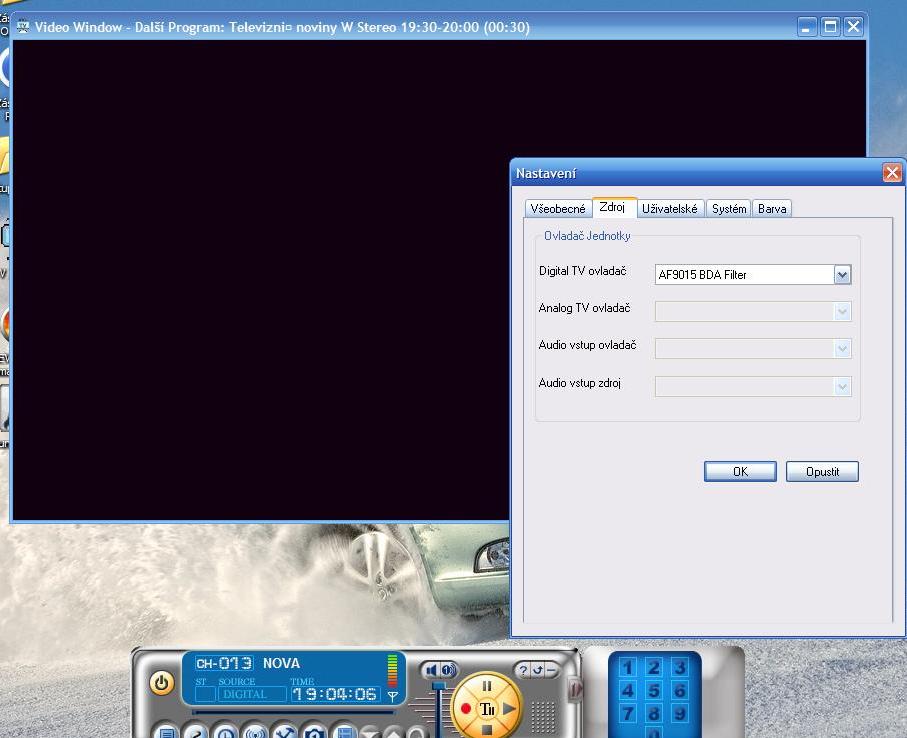Expand the Audio vstup ovladač dropdown
This screenshot has height=738, width=907.
click(842, 349)
